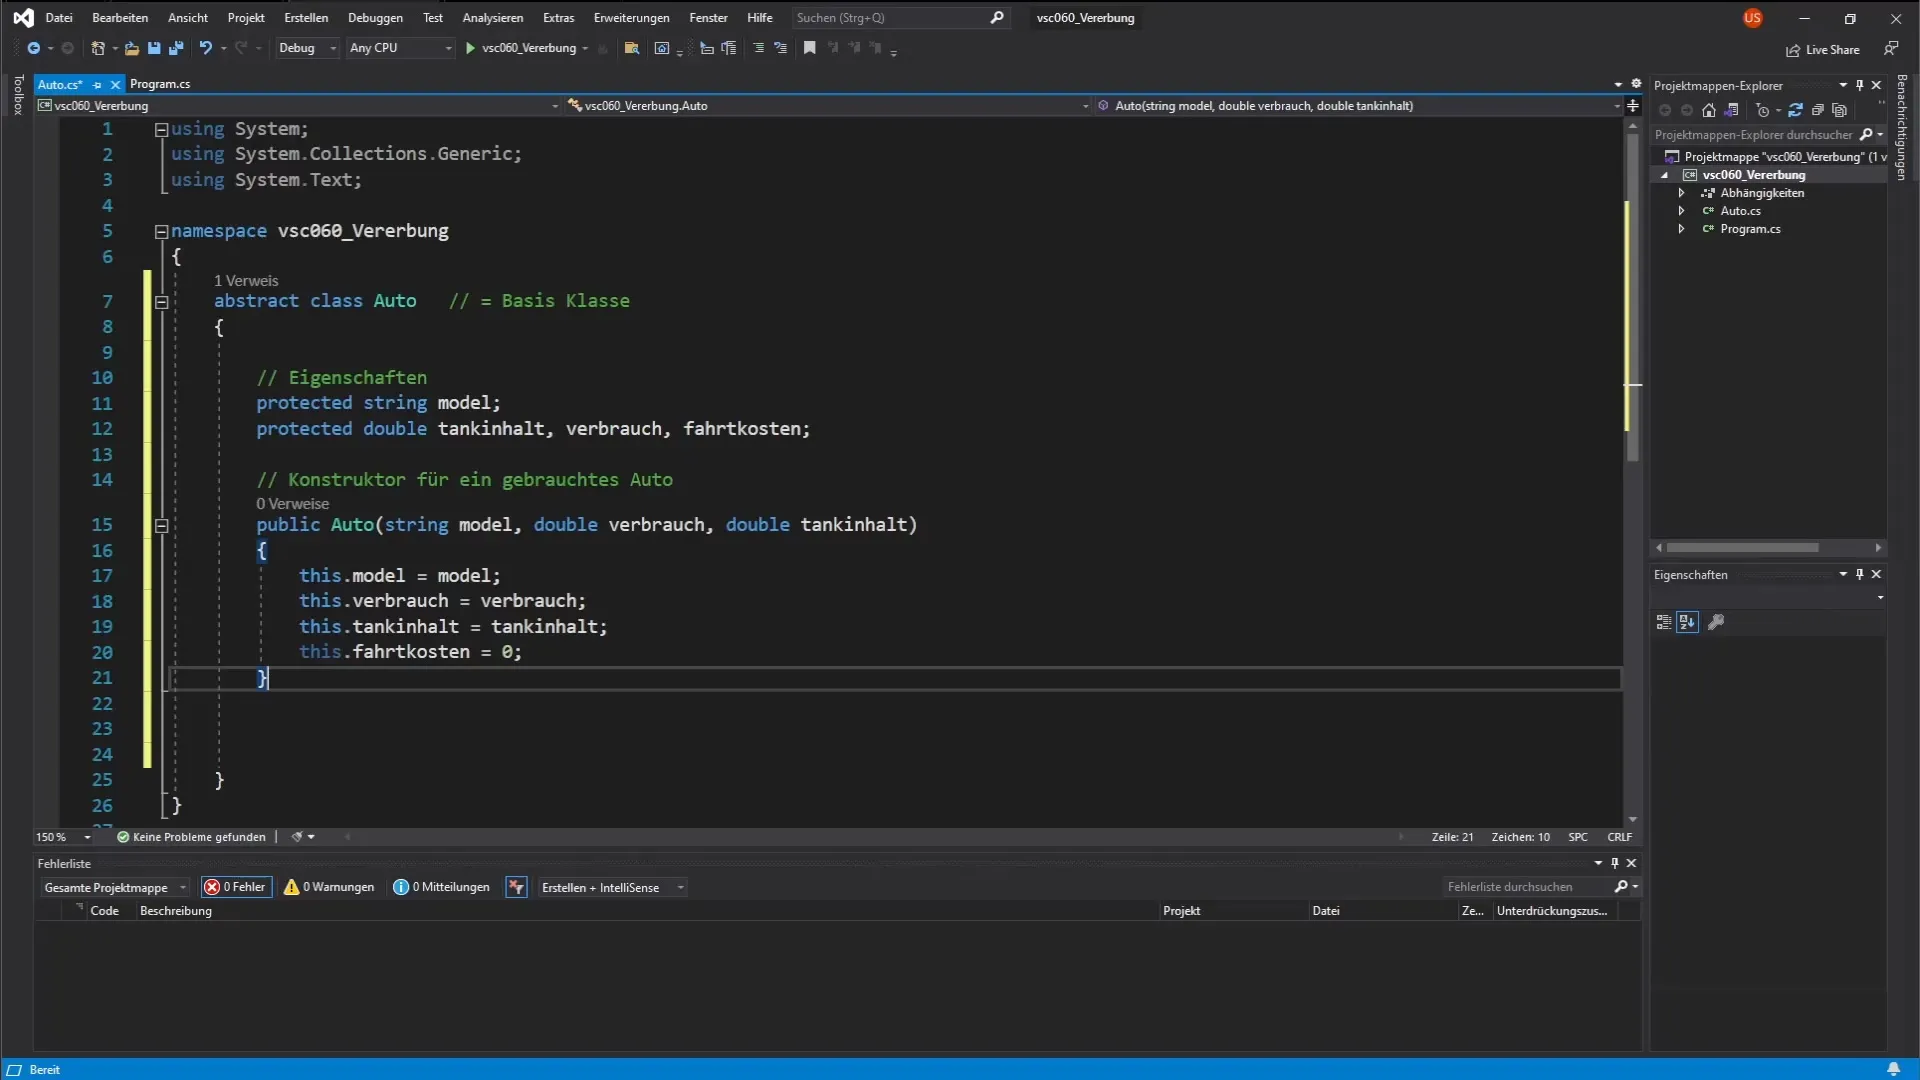Open the Debug configuration dropdown
The width and height of the screenshot is (1920, 1080).
coord(307,48)
